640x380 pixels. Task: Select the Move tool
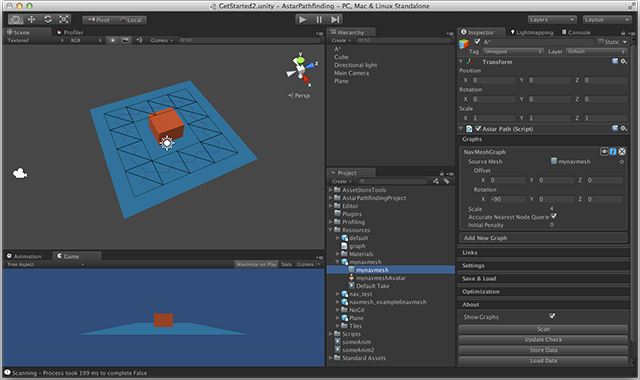point(31,20)
